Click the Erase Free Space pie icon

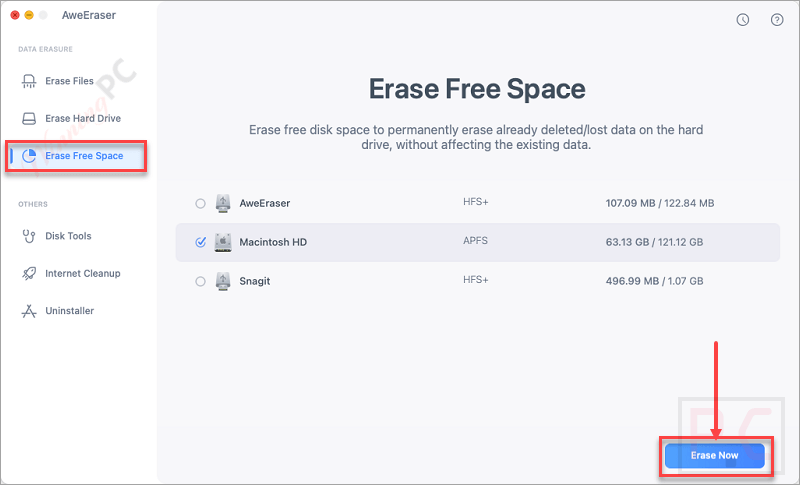[29, 156]
